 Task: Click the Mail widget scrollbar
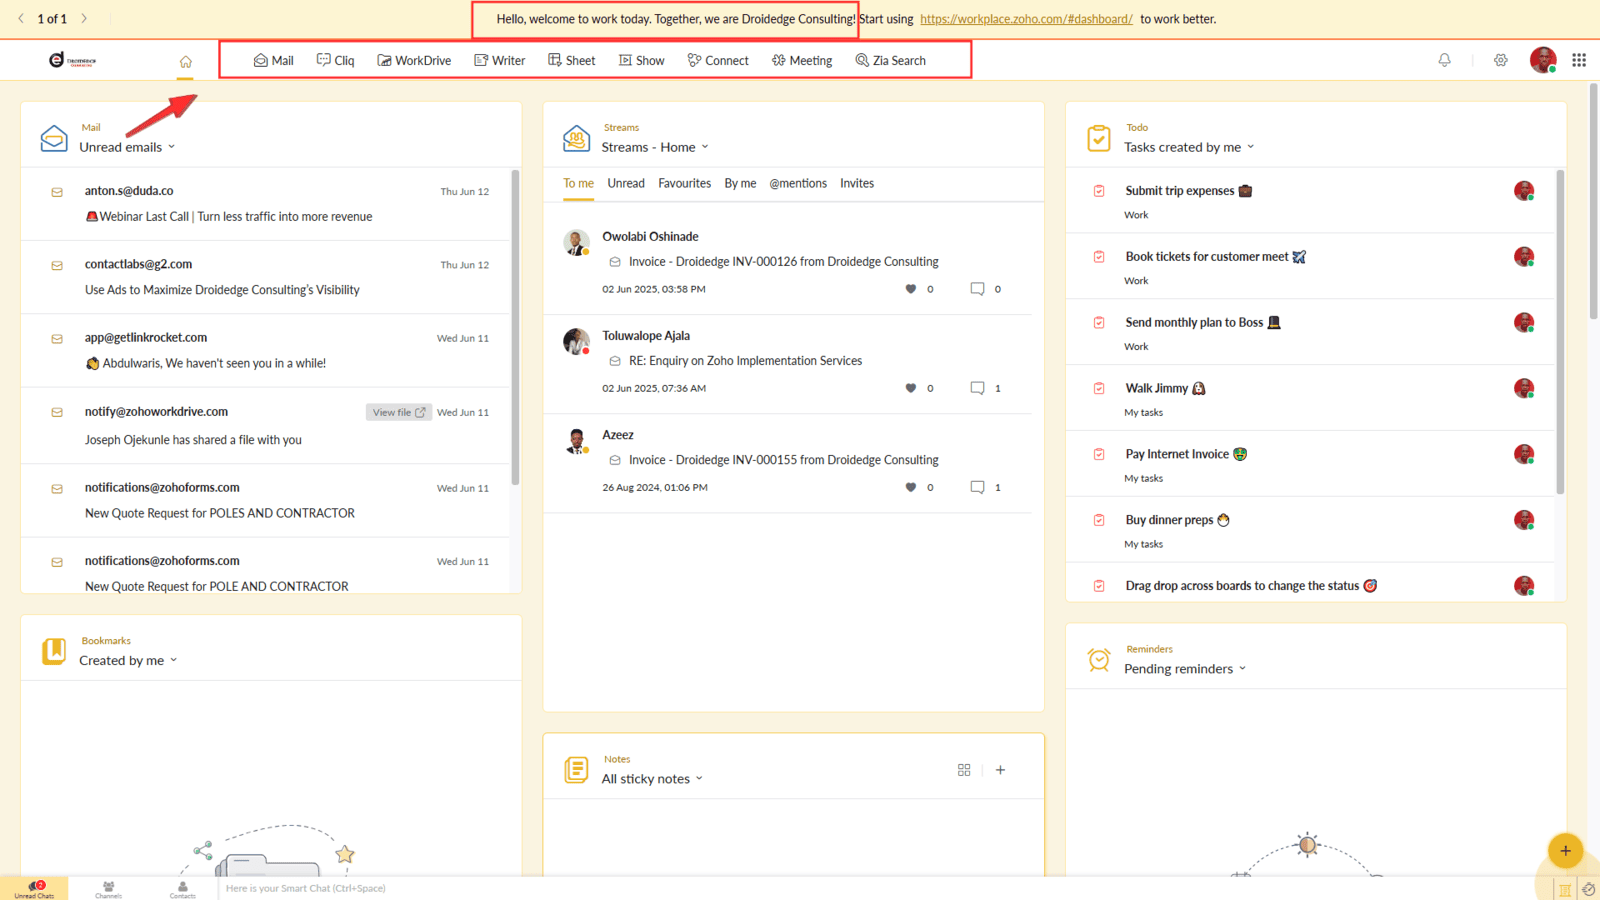pos(516,328)
